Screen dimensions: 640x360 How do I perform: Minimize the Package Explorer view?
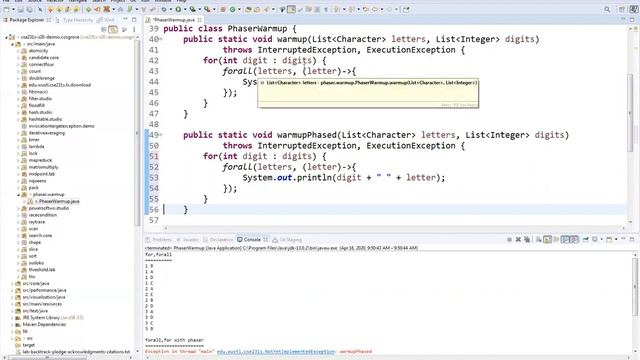pyautogui.click(x=125, y=19)
